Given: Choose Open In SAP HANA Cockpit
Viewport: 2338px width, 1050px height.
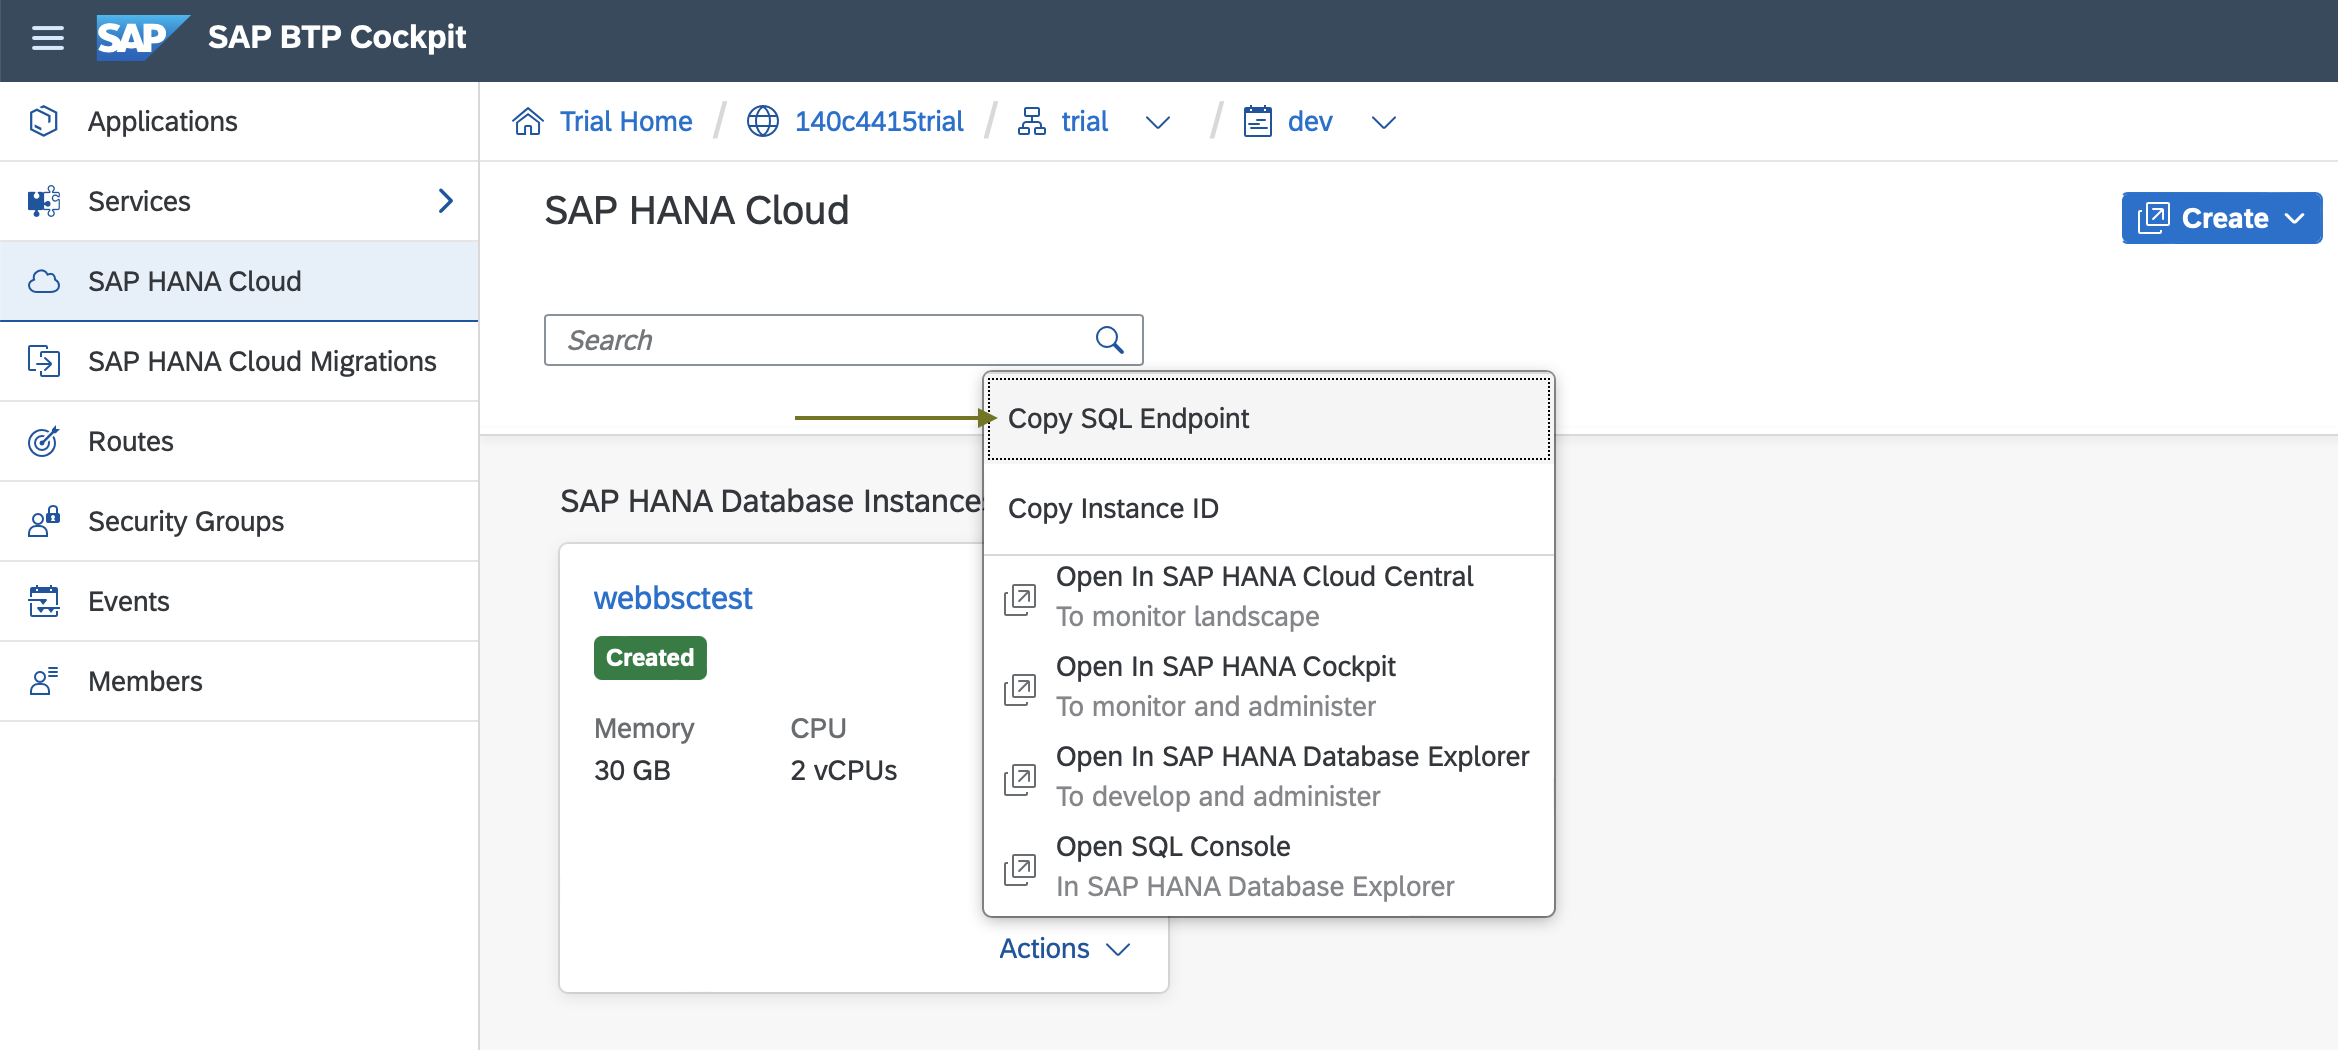Looking at the screenshot, I should coord(1226,666).
